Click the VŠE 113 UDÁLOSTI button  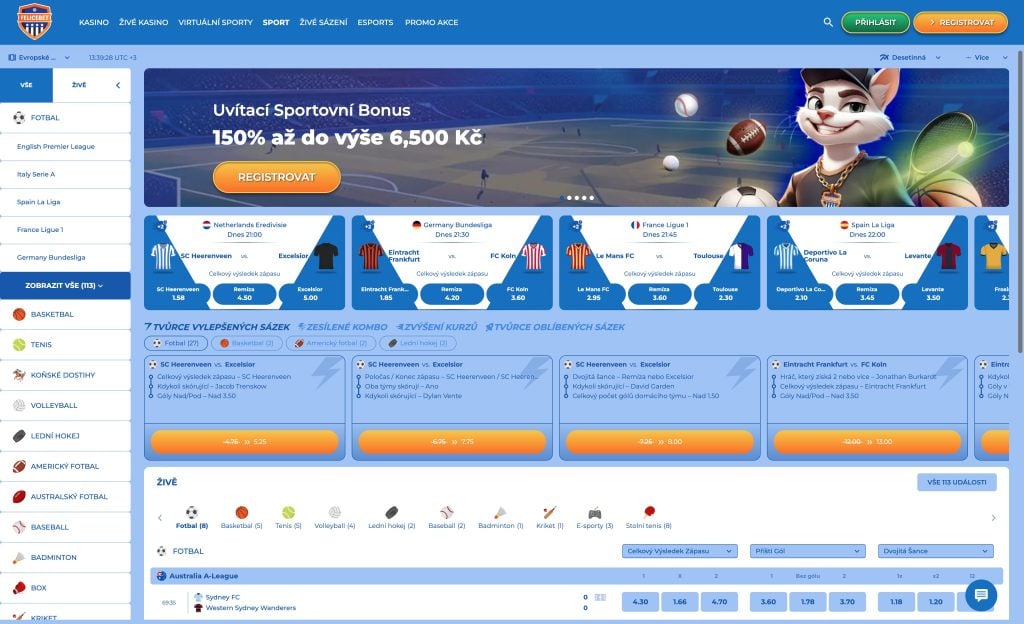pyautogui.click(x=957, y=482)
